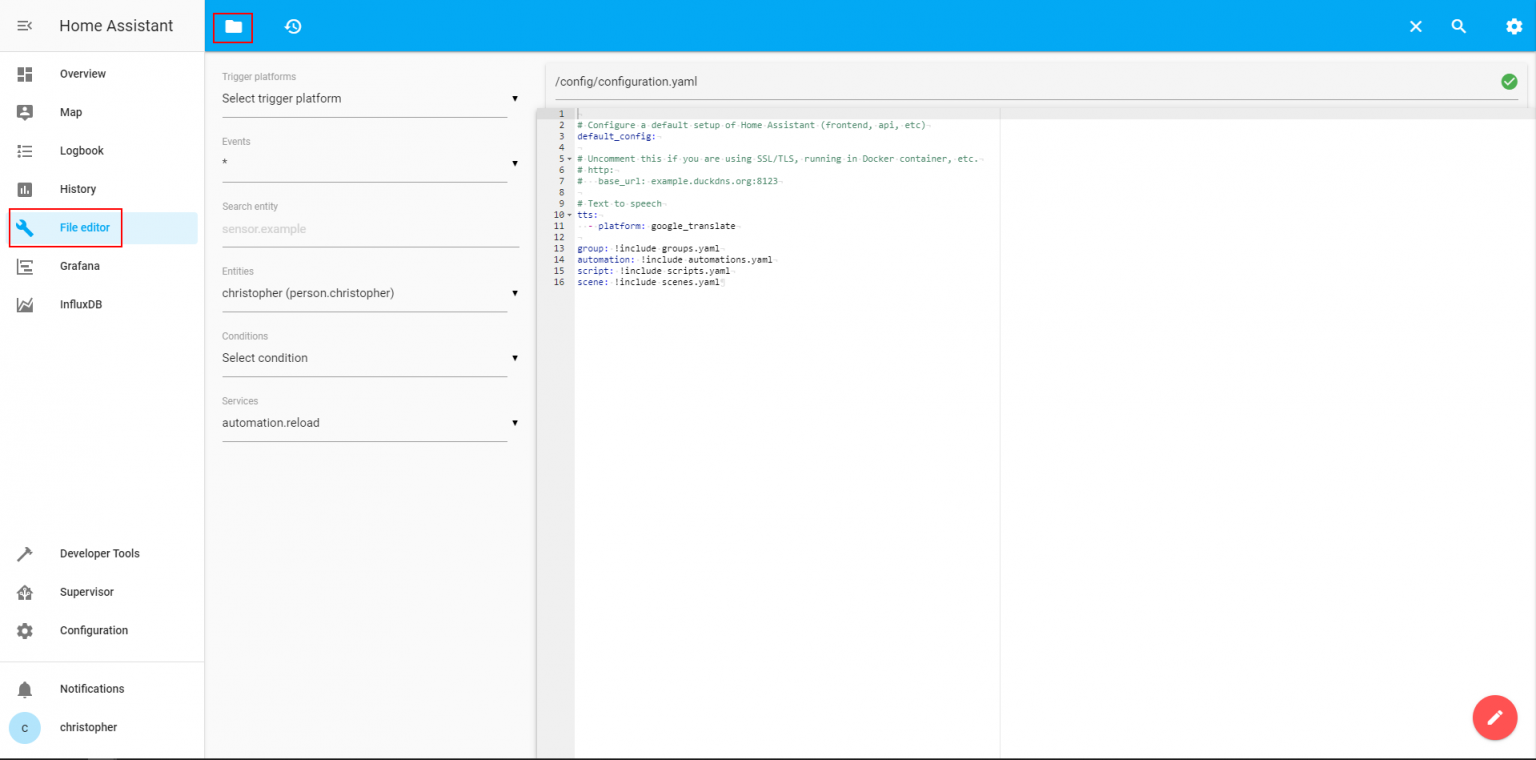Collapse the navigation sidebar
The width and height of the screenshot is (1536, 760).
[25, 26]
